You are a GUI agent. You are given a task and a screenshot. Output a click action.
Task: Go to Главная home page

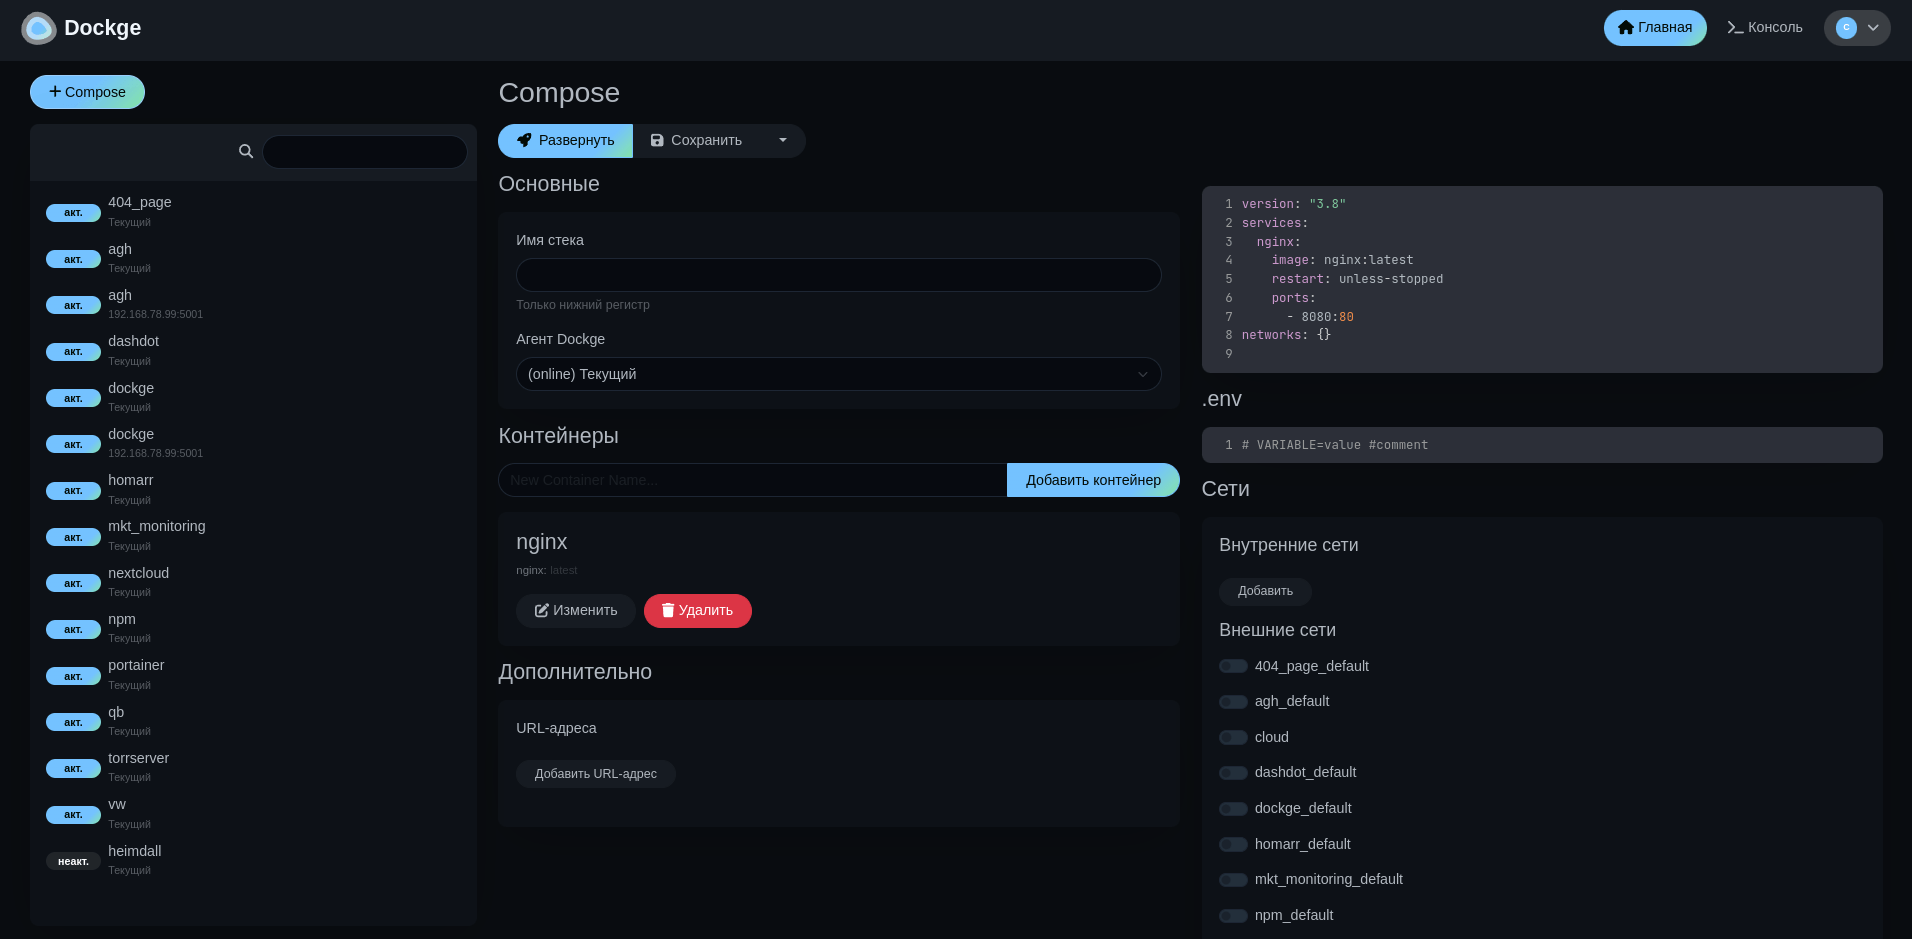coord(1655,28)
